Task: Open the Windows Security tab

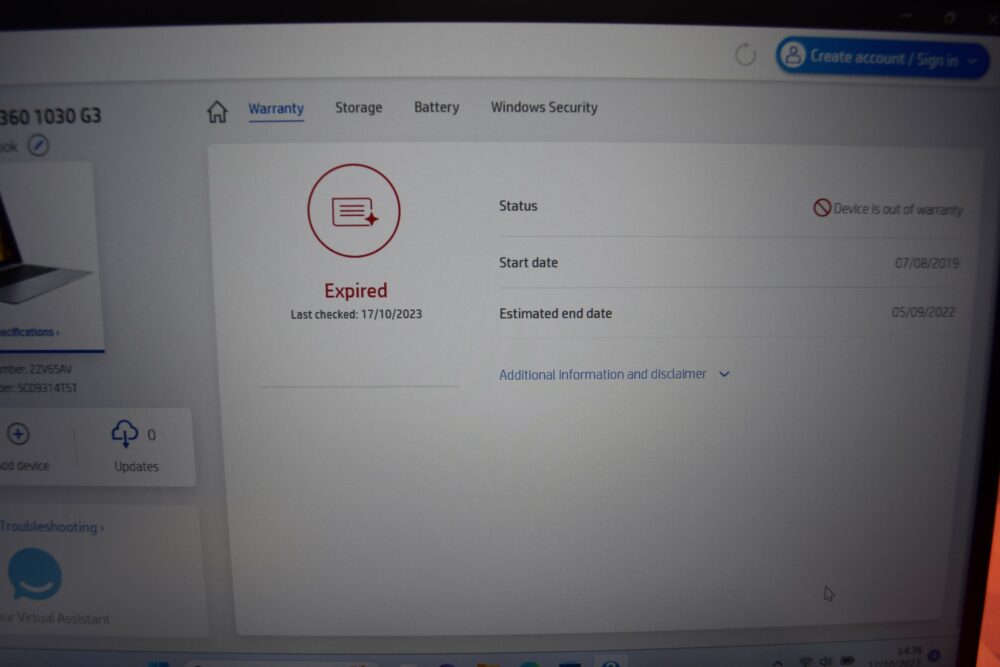Action: (544, 107)
